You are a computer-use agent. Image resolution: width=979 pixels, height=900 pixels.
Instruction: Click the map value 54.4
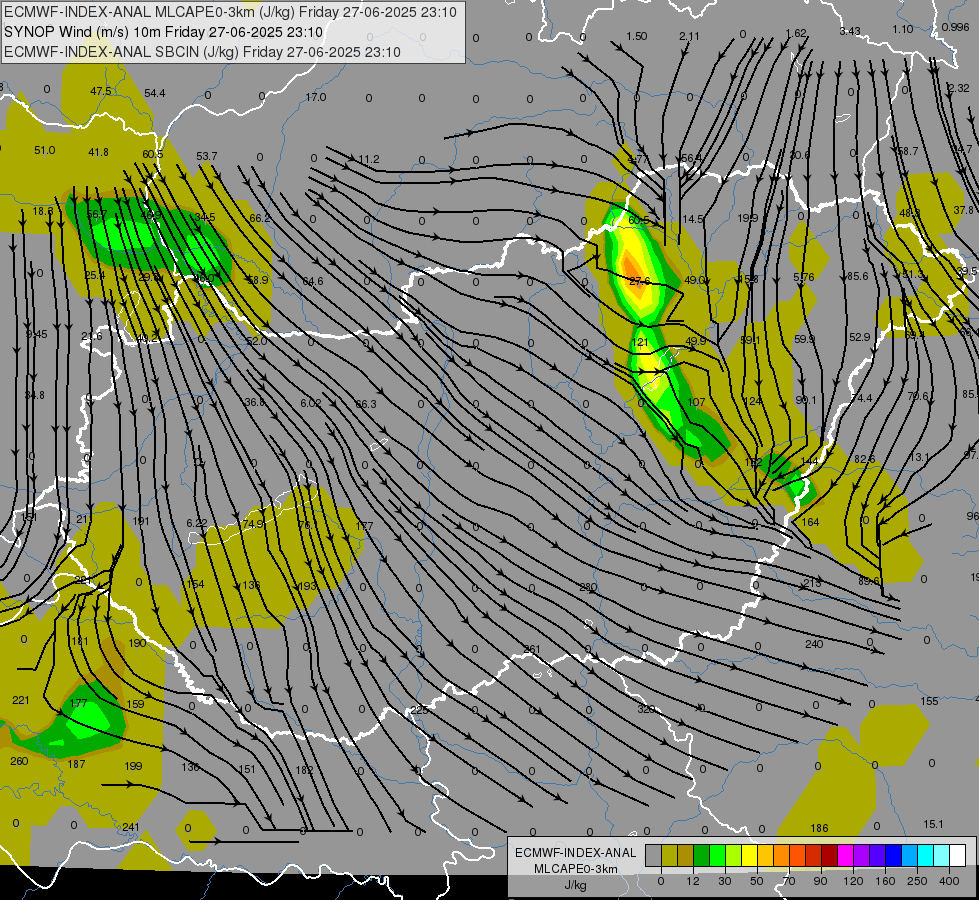(x=155, y=93)
